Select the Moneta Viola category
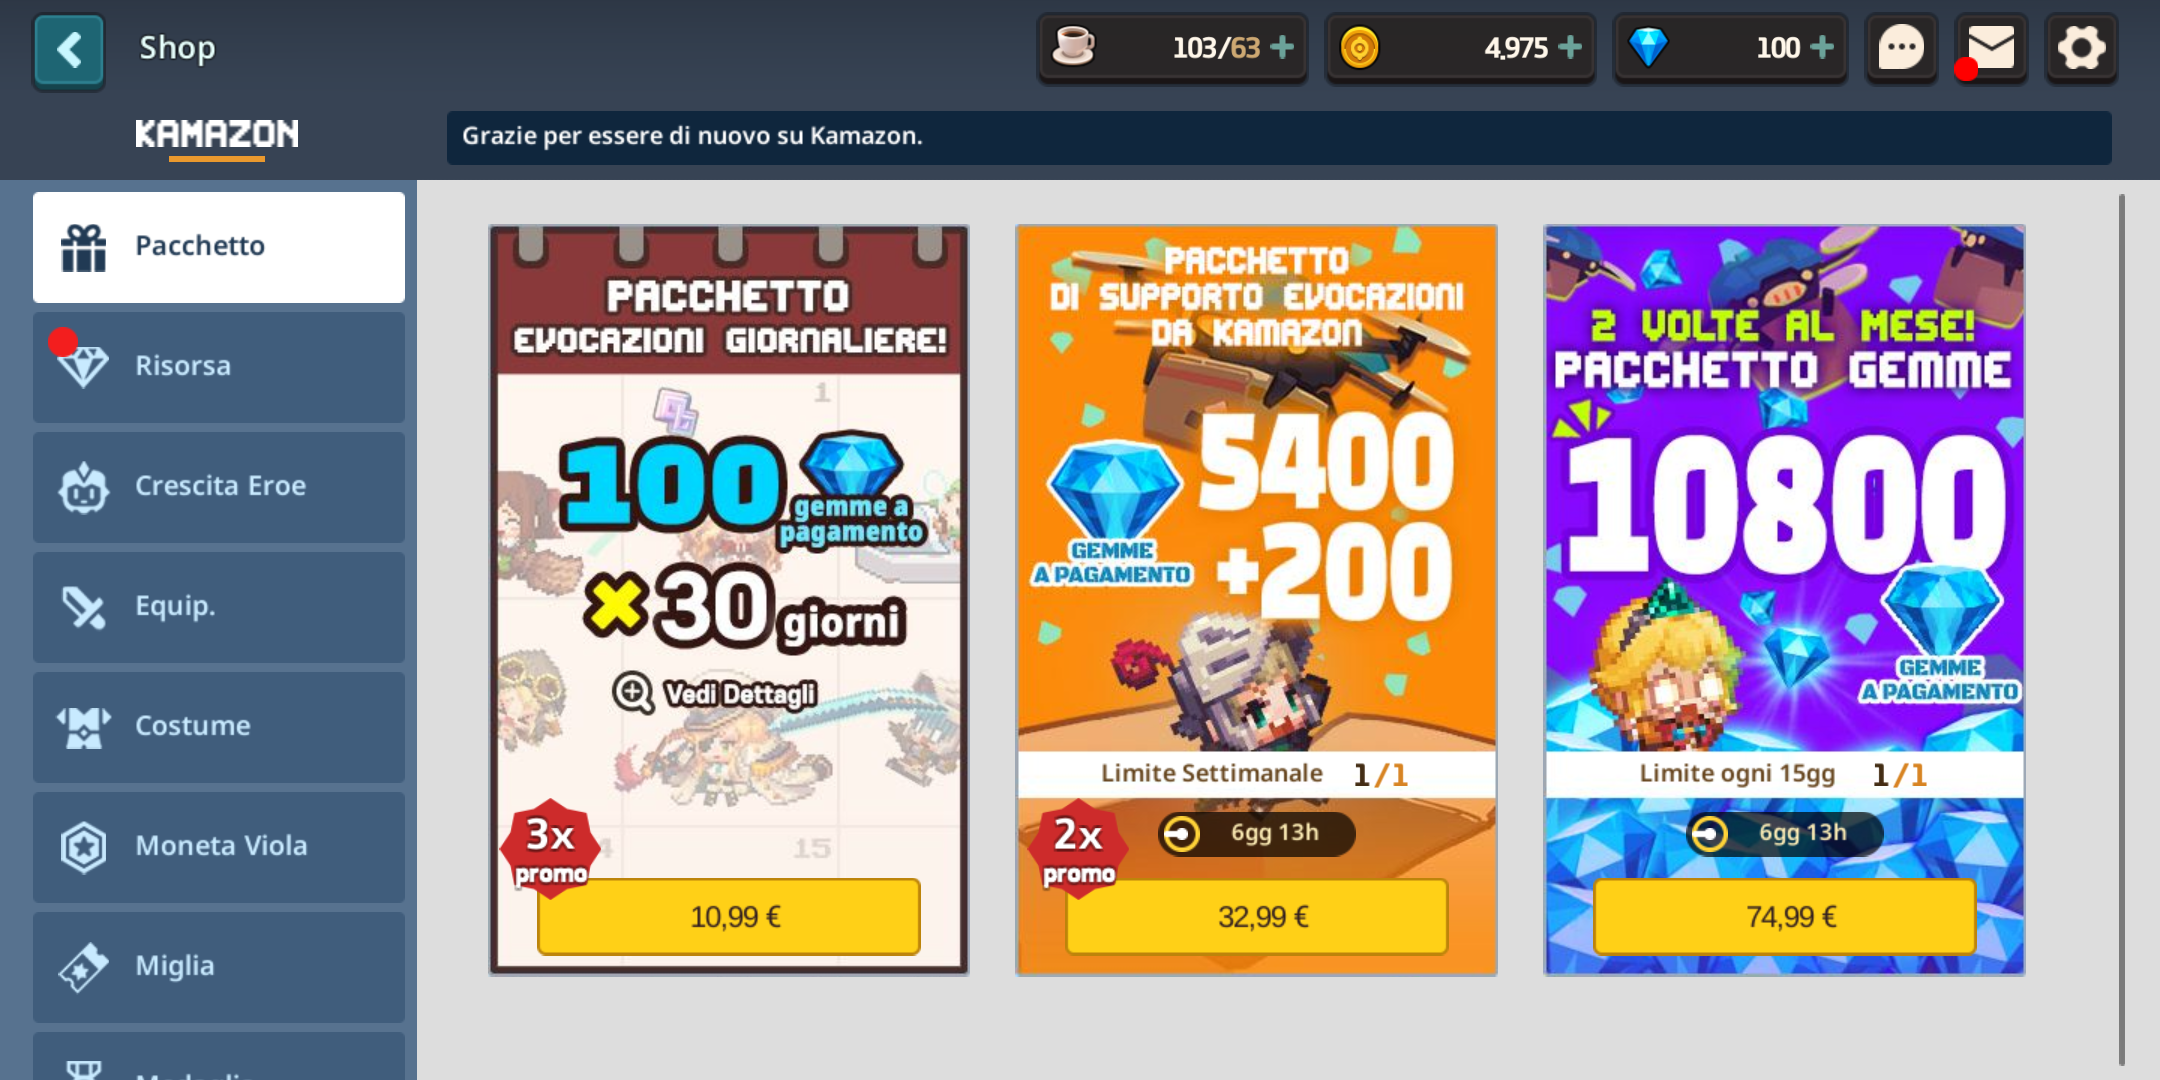2160x1080 pixels. (x=219, y=847)
